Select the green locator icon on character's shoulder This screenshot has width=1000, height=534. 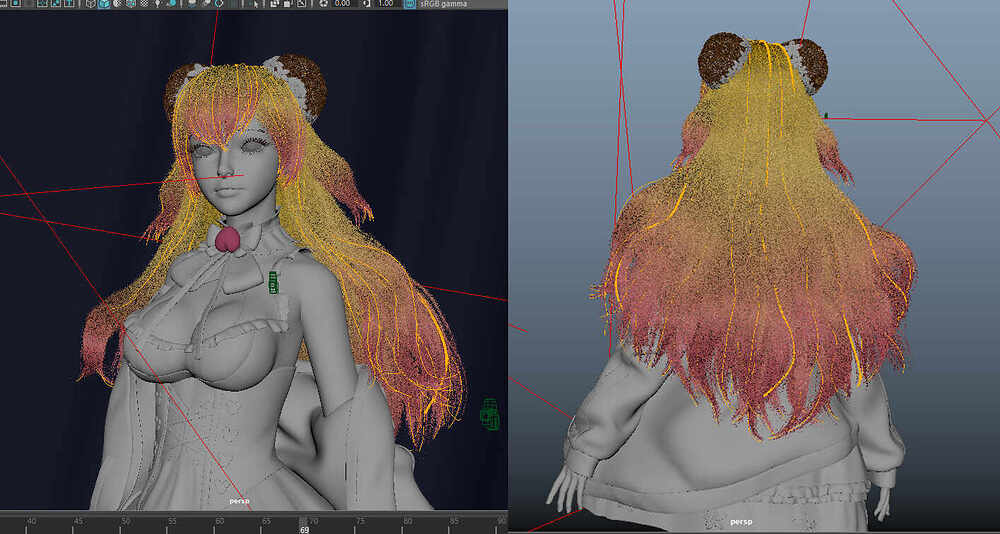tap(274, 283)
